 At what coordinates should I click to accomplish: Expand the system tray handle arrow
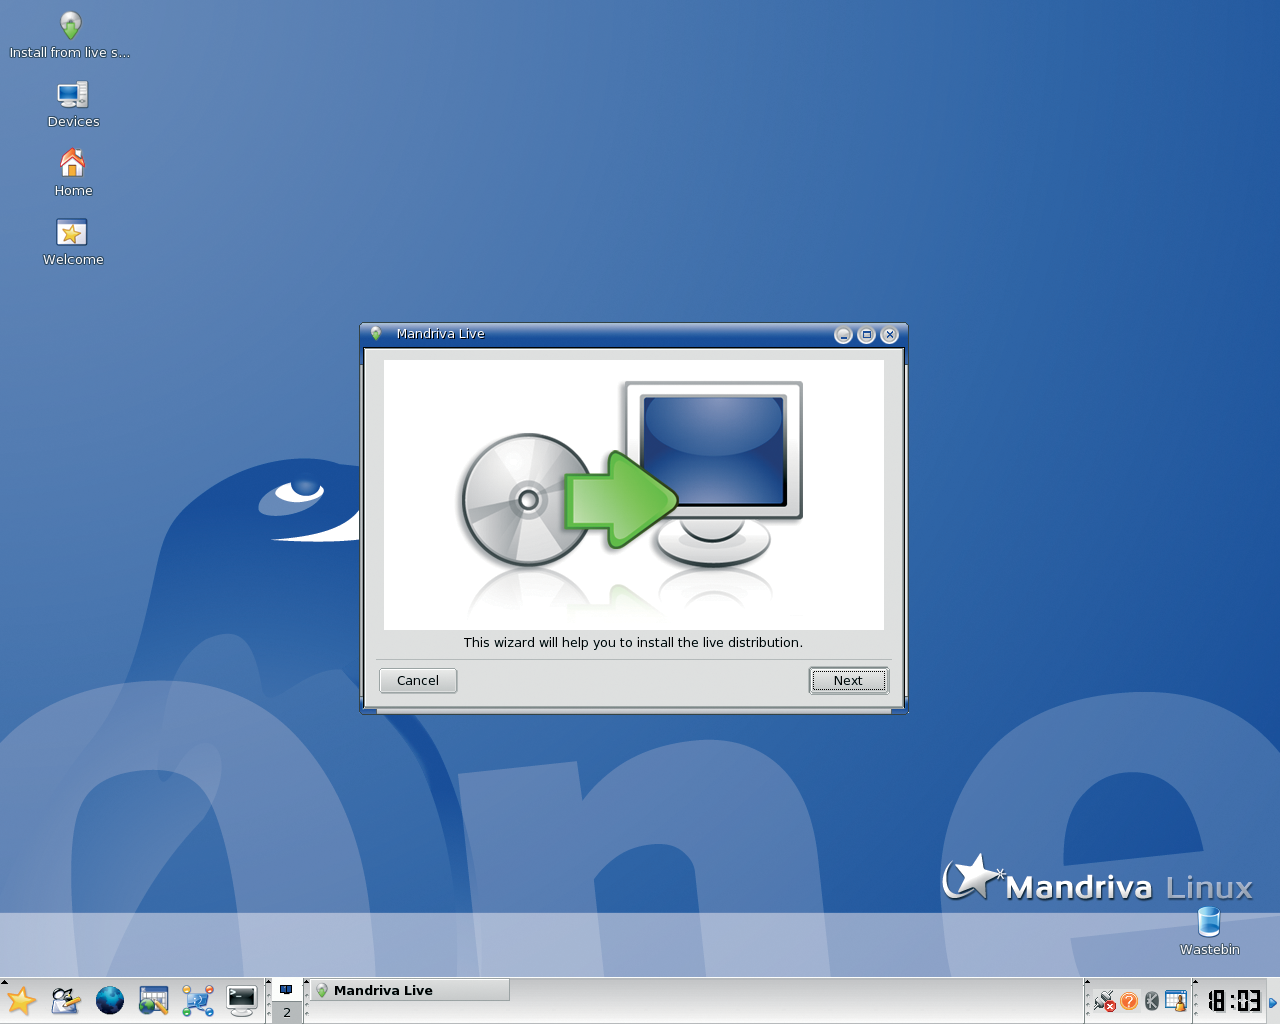pyautogui.click(x=1087, y=983)
